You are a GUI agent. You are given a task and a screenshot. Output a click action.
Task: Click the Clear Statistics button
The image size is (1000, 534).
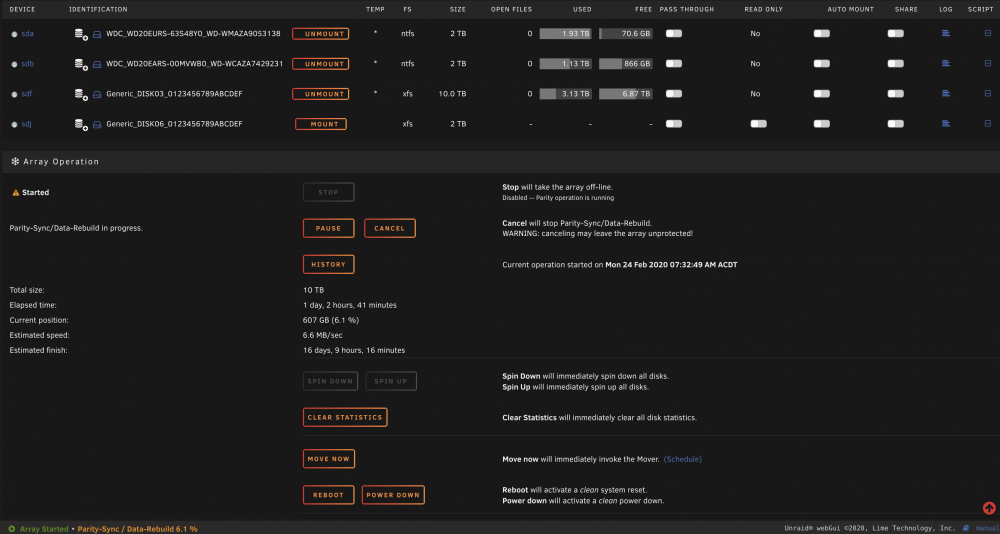(x=345, y=417)
